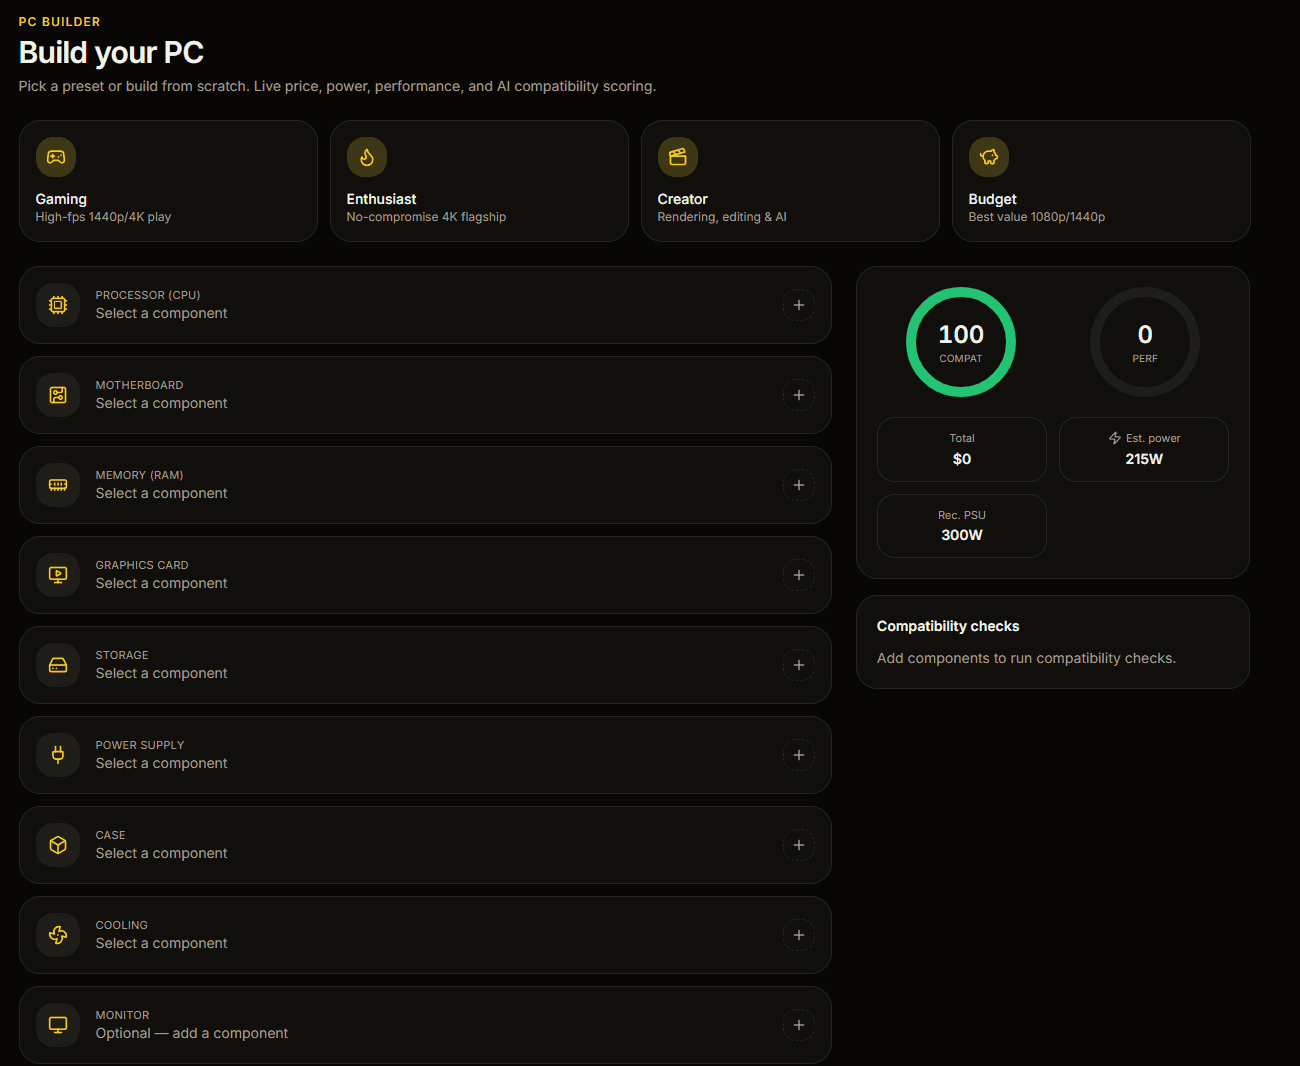The width and height of the screenshot is (1300, 1066).
Task: Click the Gaming preset gamepad icon
Action: tap(56, 157)
